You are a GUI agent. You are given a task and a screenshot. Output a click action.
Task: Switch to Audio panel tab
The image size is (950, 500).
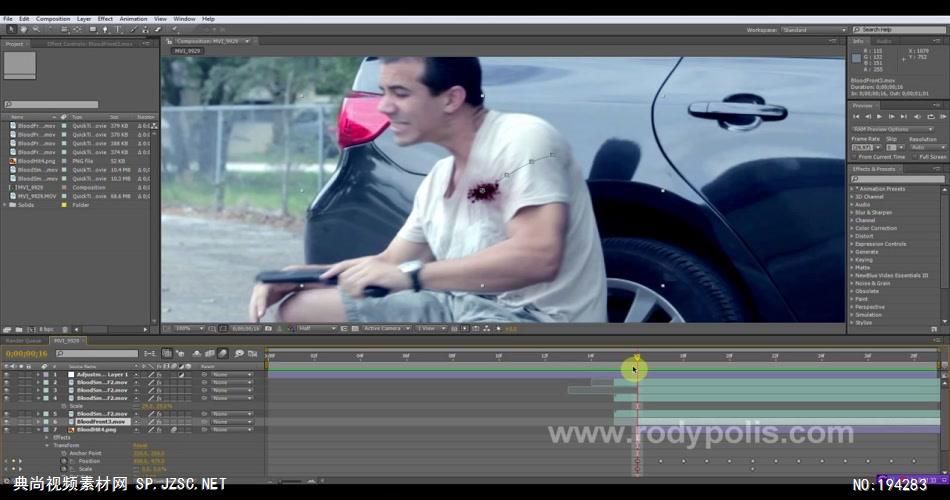tap(884, 41)
